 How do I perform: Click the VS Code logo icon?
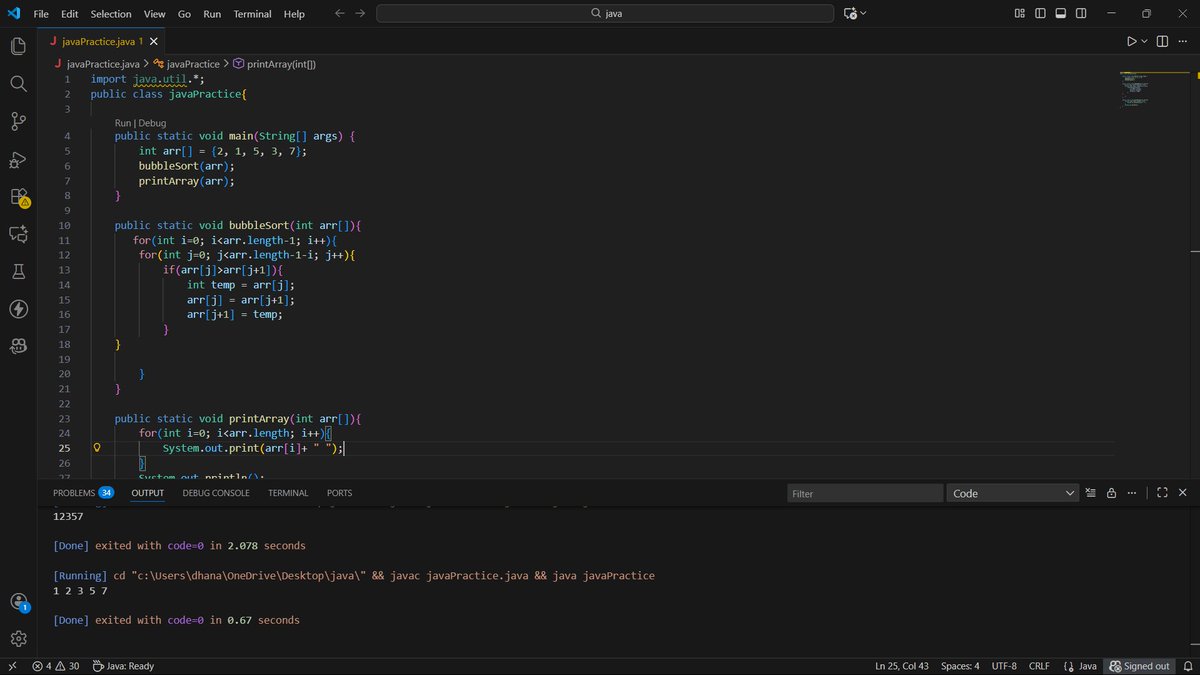(13, 13)
